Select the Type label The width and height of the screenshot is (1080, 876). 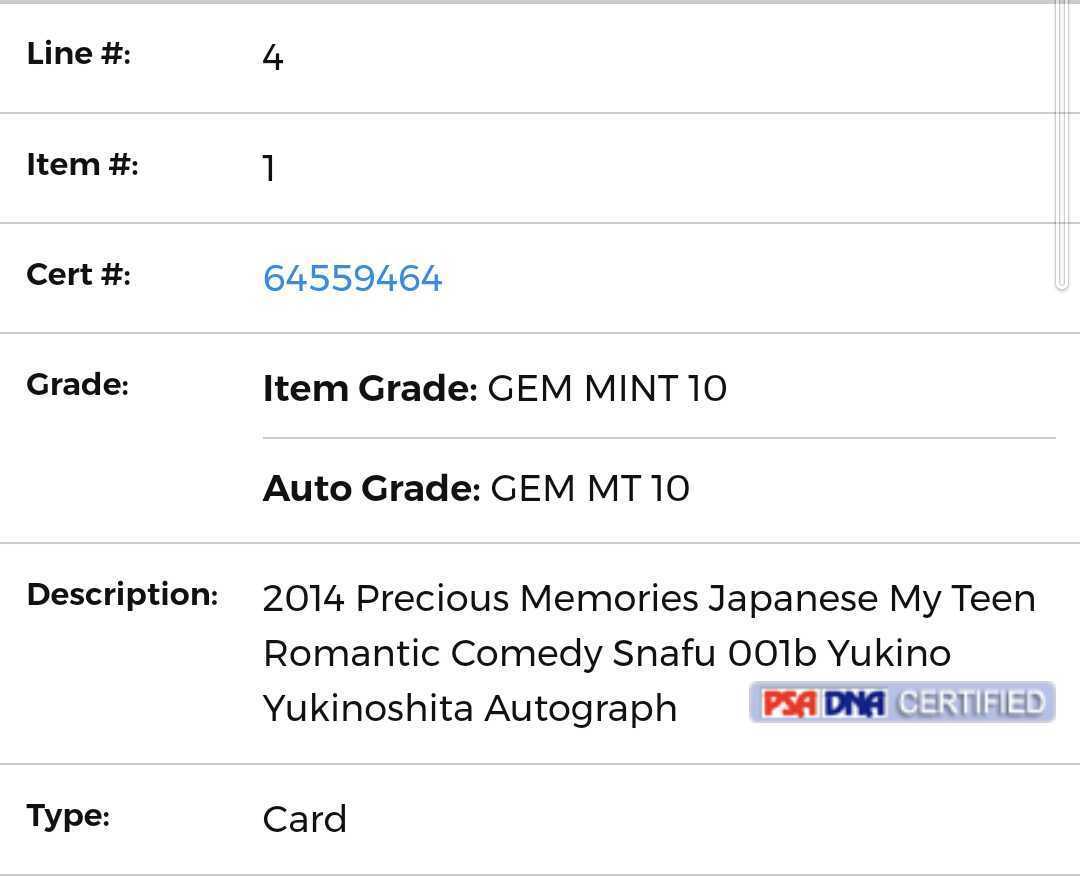pyautogui.click(x=68, y=817)
